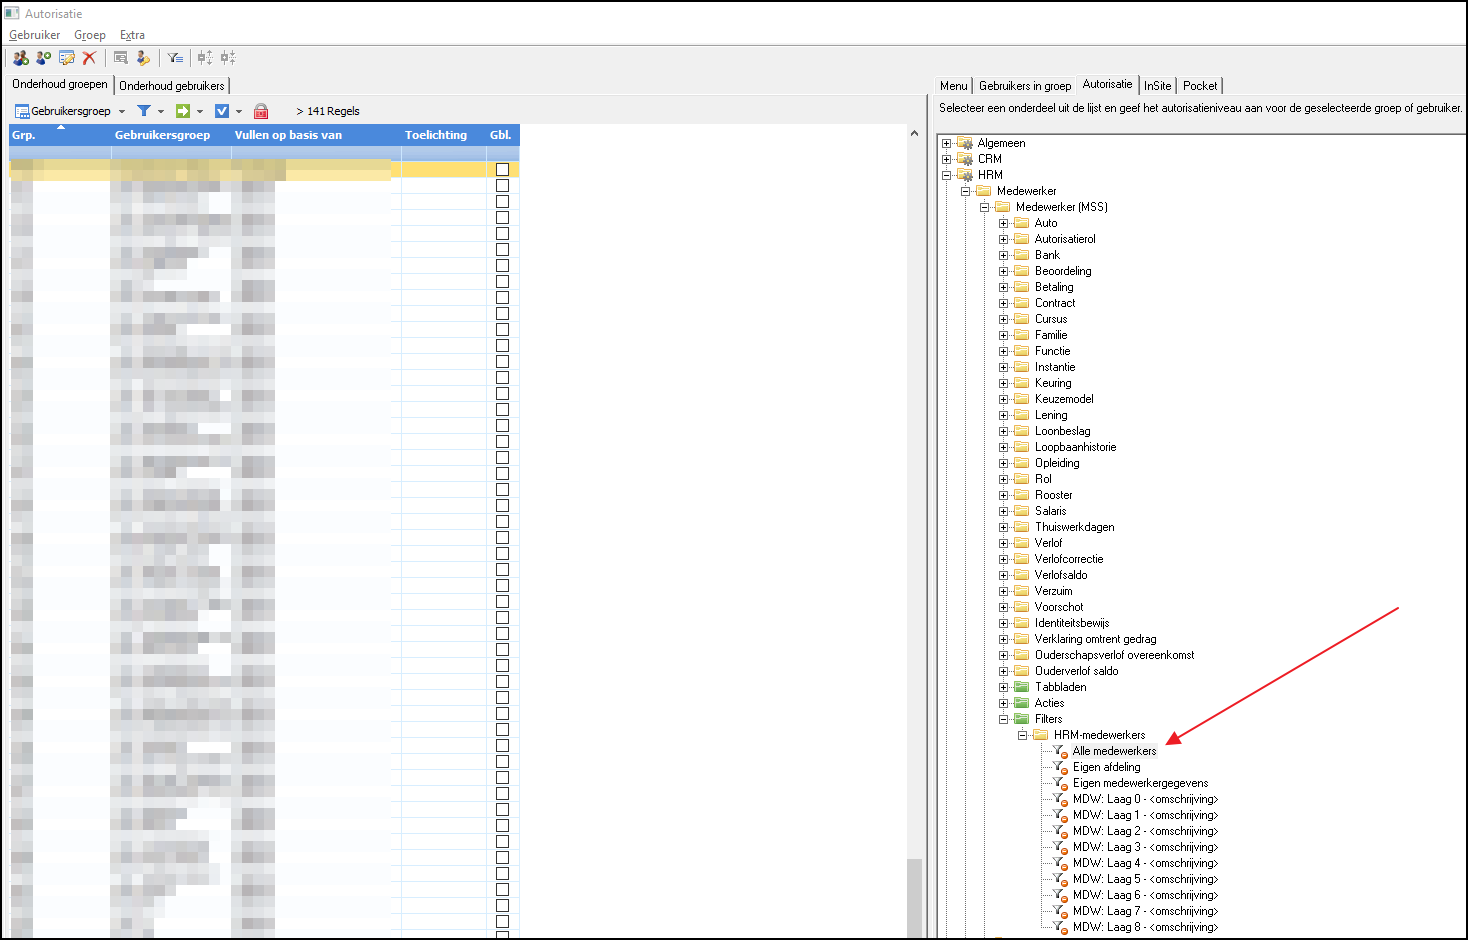1468x940 pixels.
Task: Switch to the Gebruikers in groep tab
Action: pyautogui.click(x=1024, y=86)
